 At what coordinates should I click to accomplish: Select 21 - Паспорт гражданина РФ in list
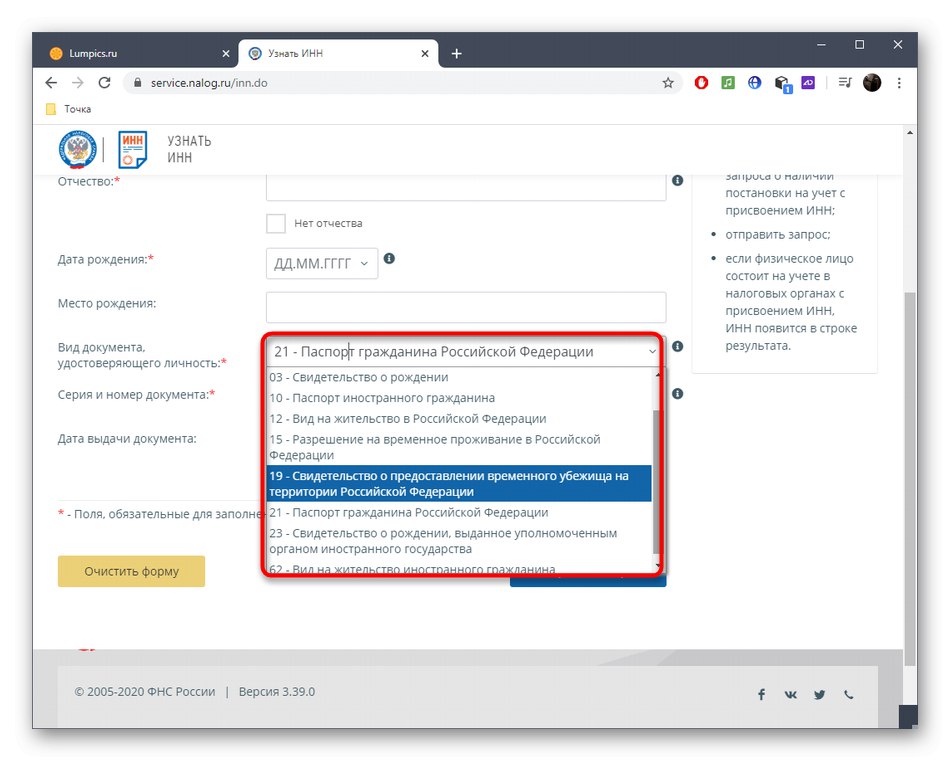click(x=459, y=513)
